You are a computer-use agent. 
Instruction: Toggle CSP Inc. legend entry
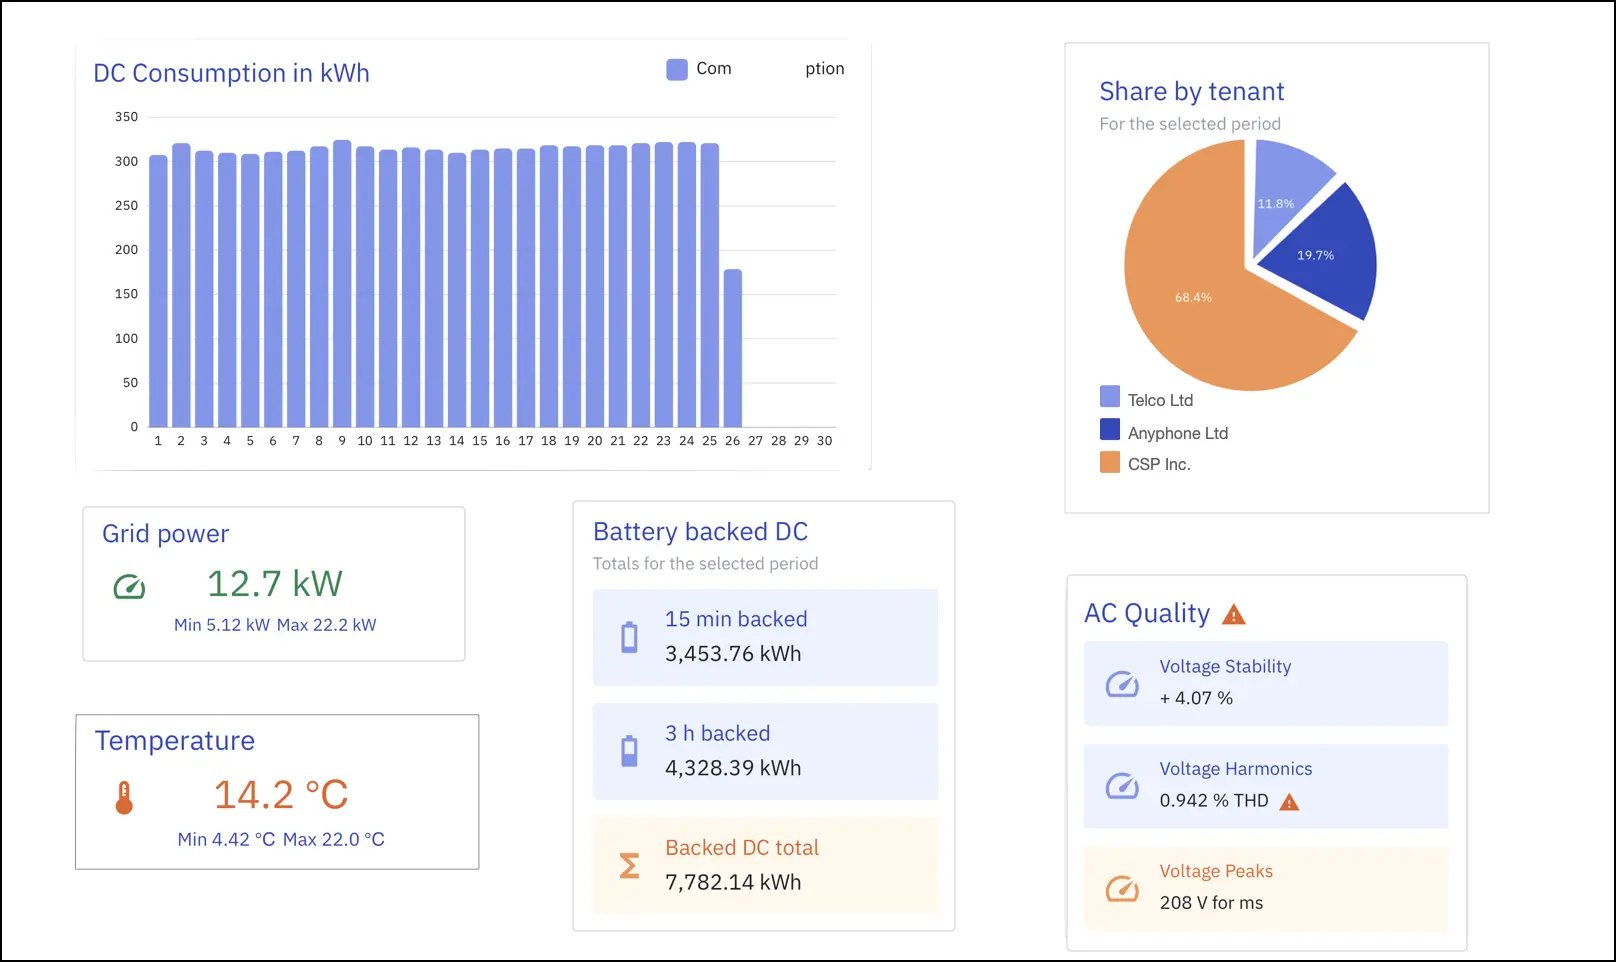[x=1158, y=464]
